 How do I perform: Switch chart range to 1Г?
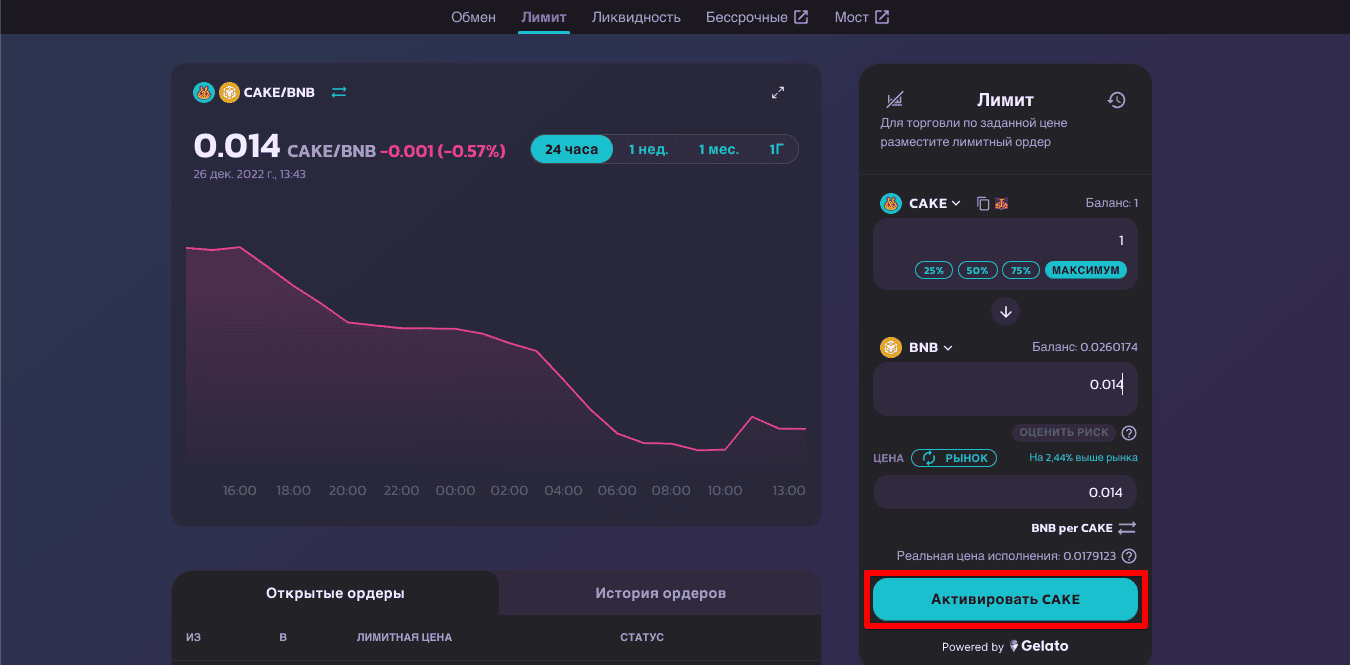point(777,150)
